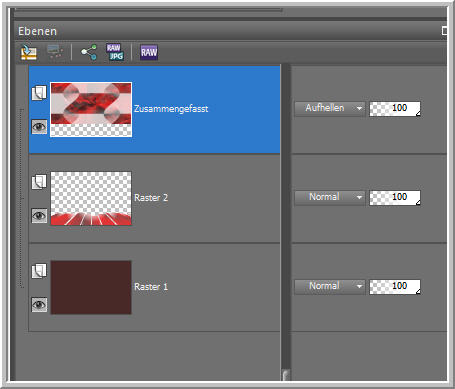Screen dimensions: 455x389
Task: Click the RAW JPG toolbar icon
Action: (x=115, y=52)
